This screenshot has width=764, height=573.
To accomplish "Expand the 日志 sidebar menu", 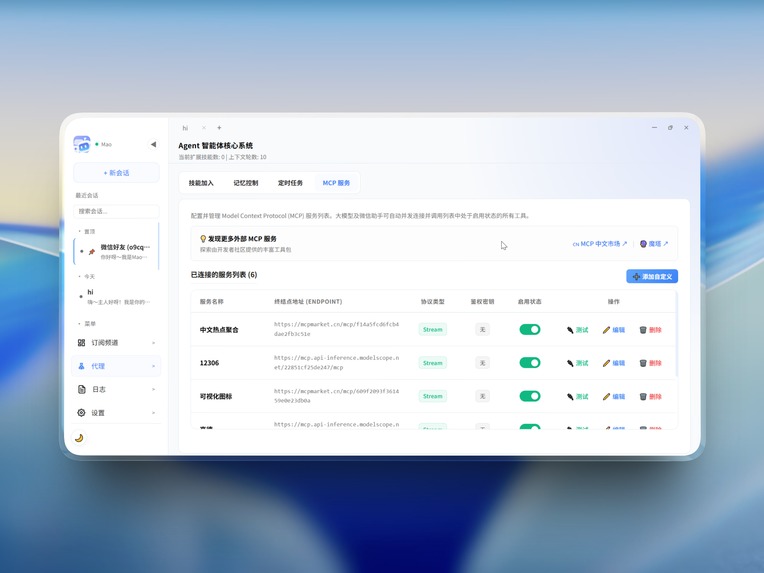I will [x=116, y=389].
